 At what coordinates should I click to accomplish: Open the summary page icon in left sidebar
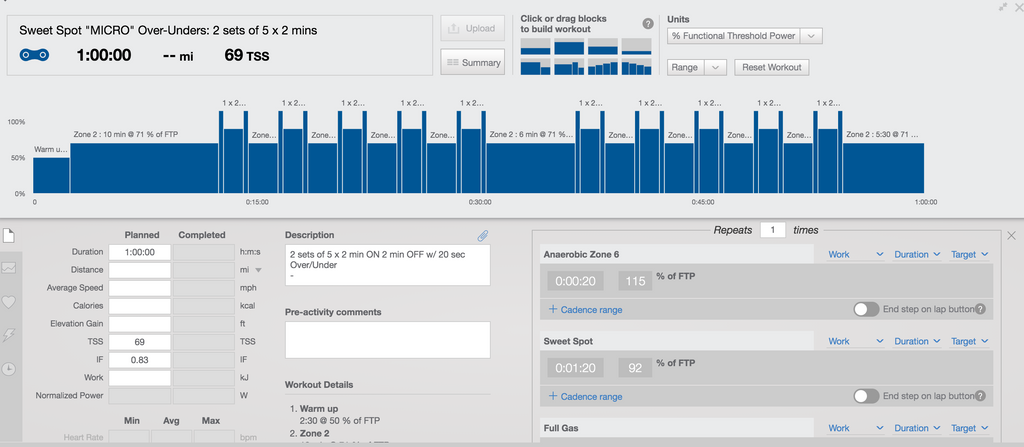tap(8, 236)
